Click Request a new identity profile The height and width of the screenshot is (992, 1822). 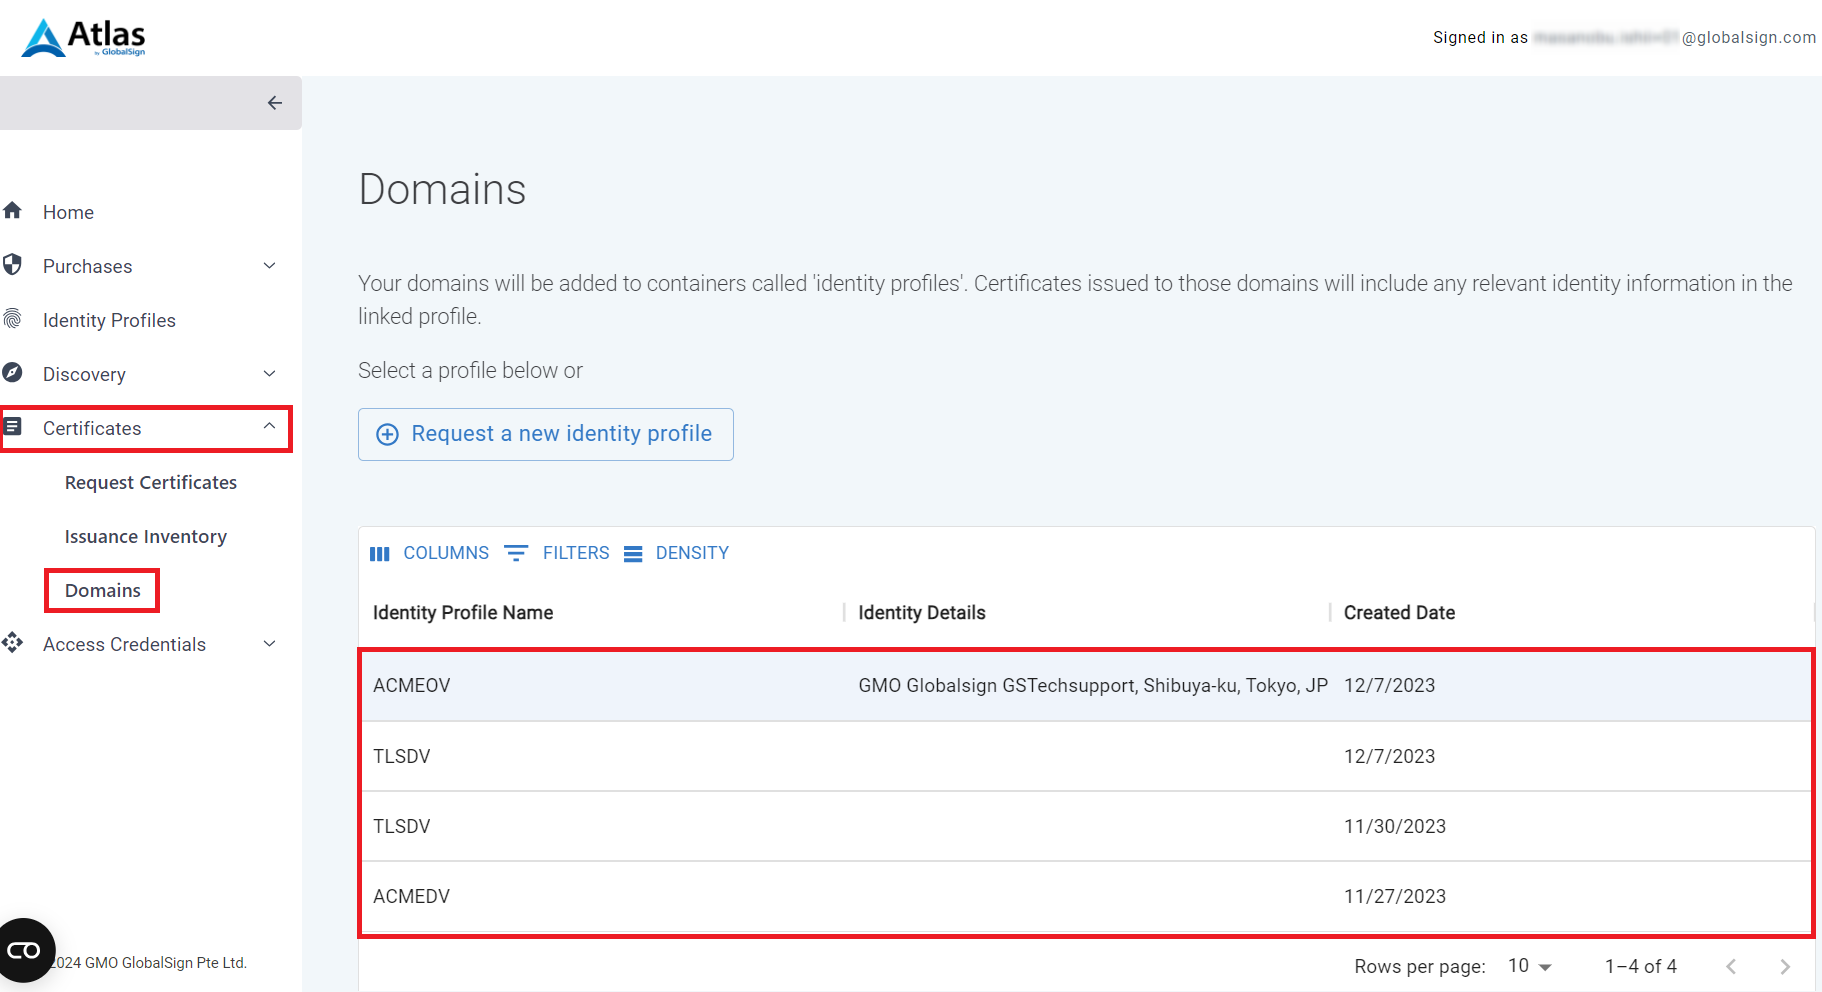click(x=545, y=434)
